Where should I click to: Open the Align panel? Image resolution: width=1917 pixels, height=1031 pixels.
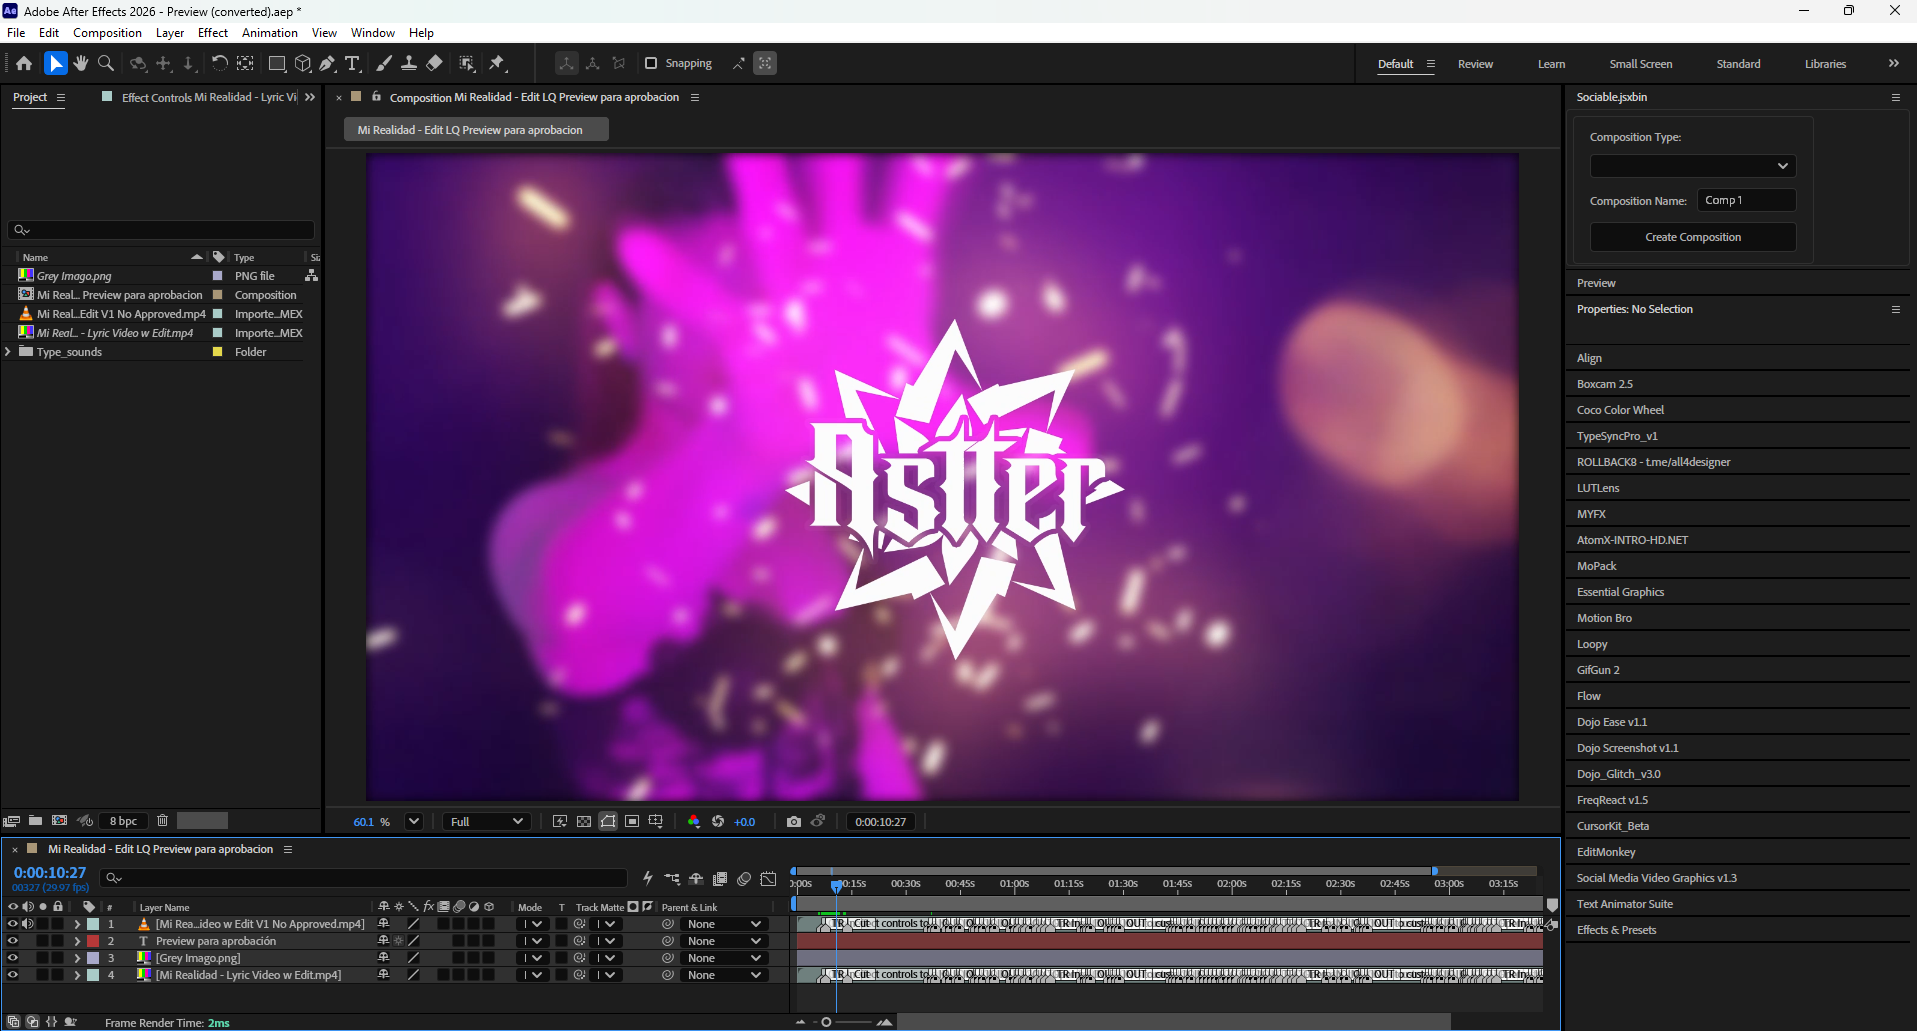pyautogui.click(x=1589, y=358)
